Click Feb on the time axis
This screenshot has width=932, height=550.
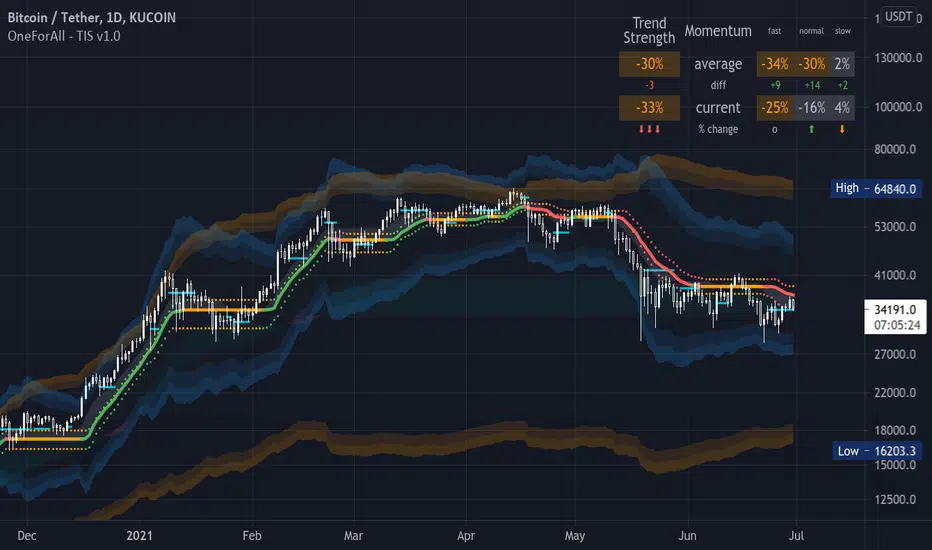[251, 536]
